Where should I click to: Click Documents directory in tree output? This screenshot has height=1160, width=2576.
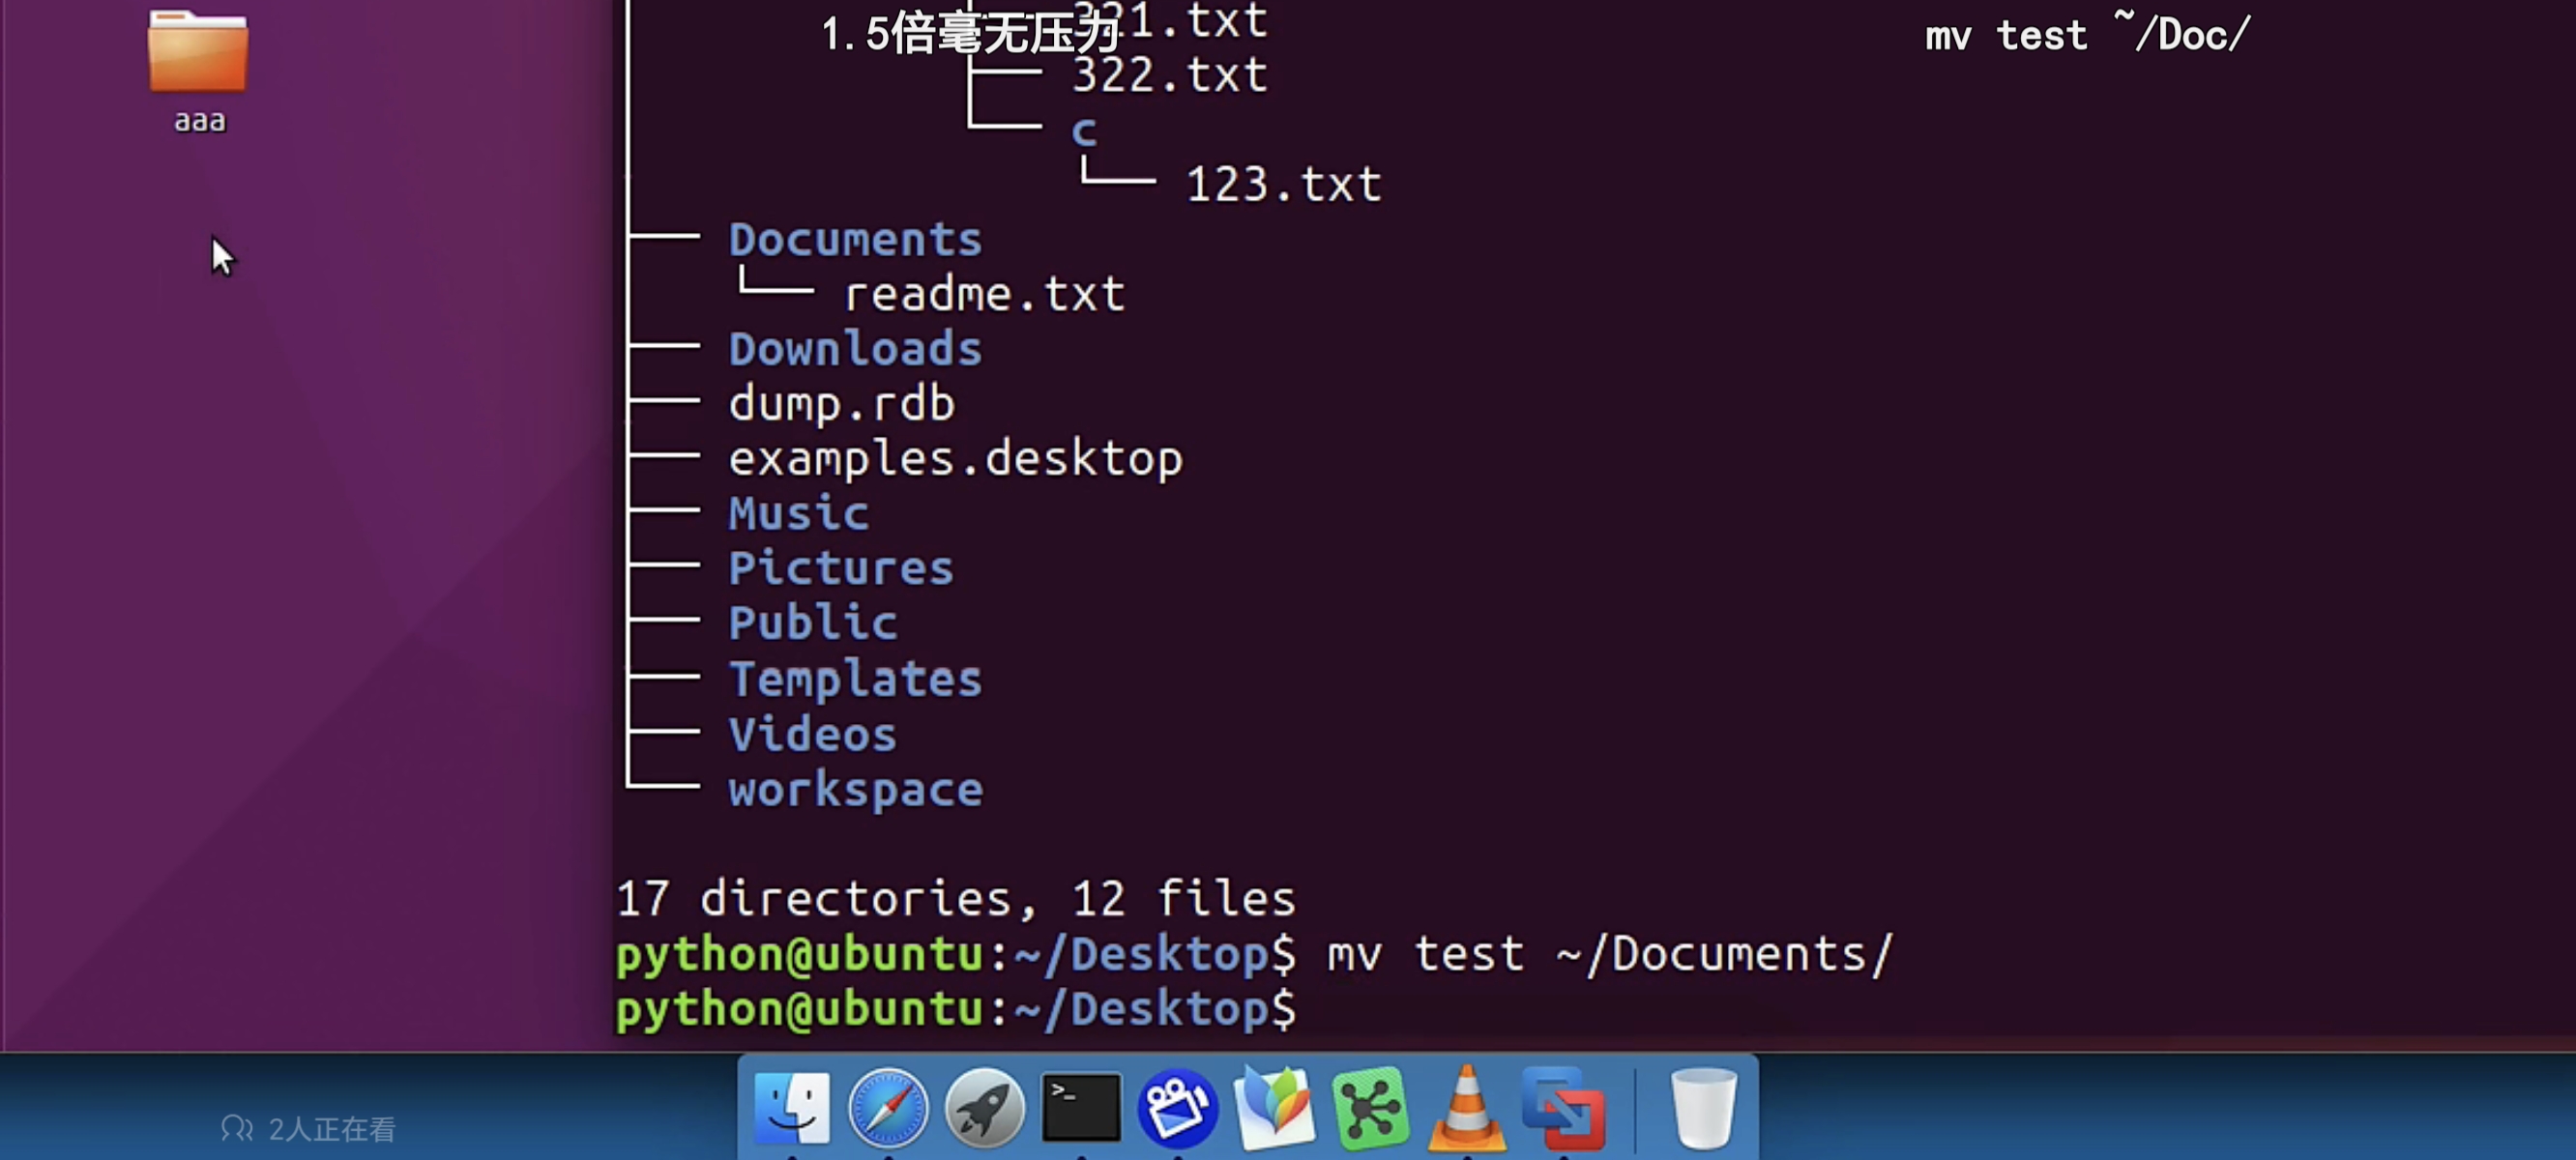(855, 240)
